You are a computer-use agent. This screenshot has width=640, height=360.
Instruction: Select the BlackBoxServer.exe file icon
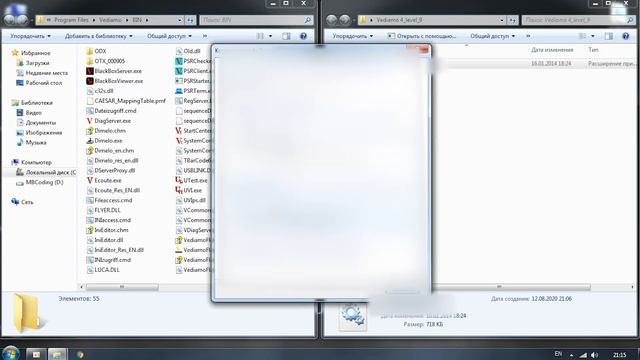click(90, 71)
